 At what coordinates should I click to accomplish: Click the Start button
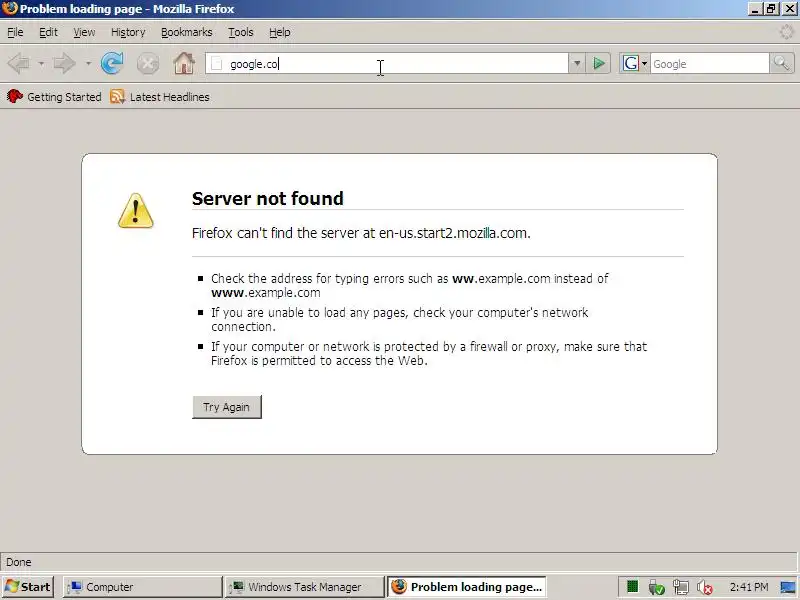(x=29, y=587)
